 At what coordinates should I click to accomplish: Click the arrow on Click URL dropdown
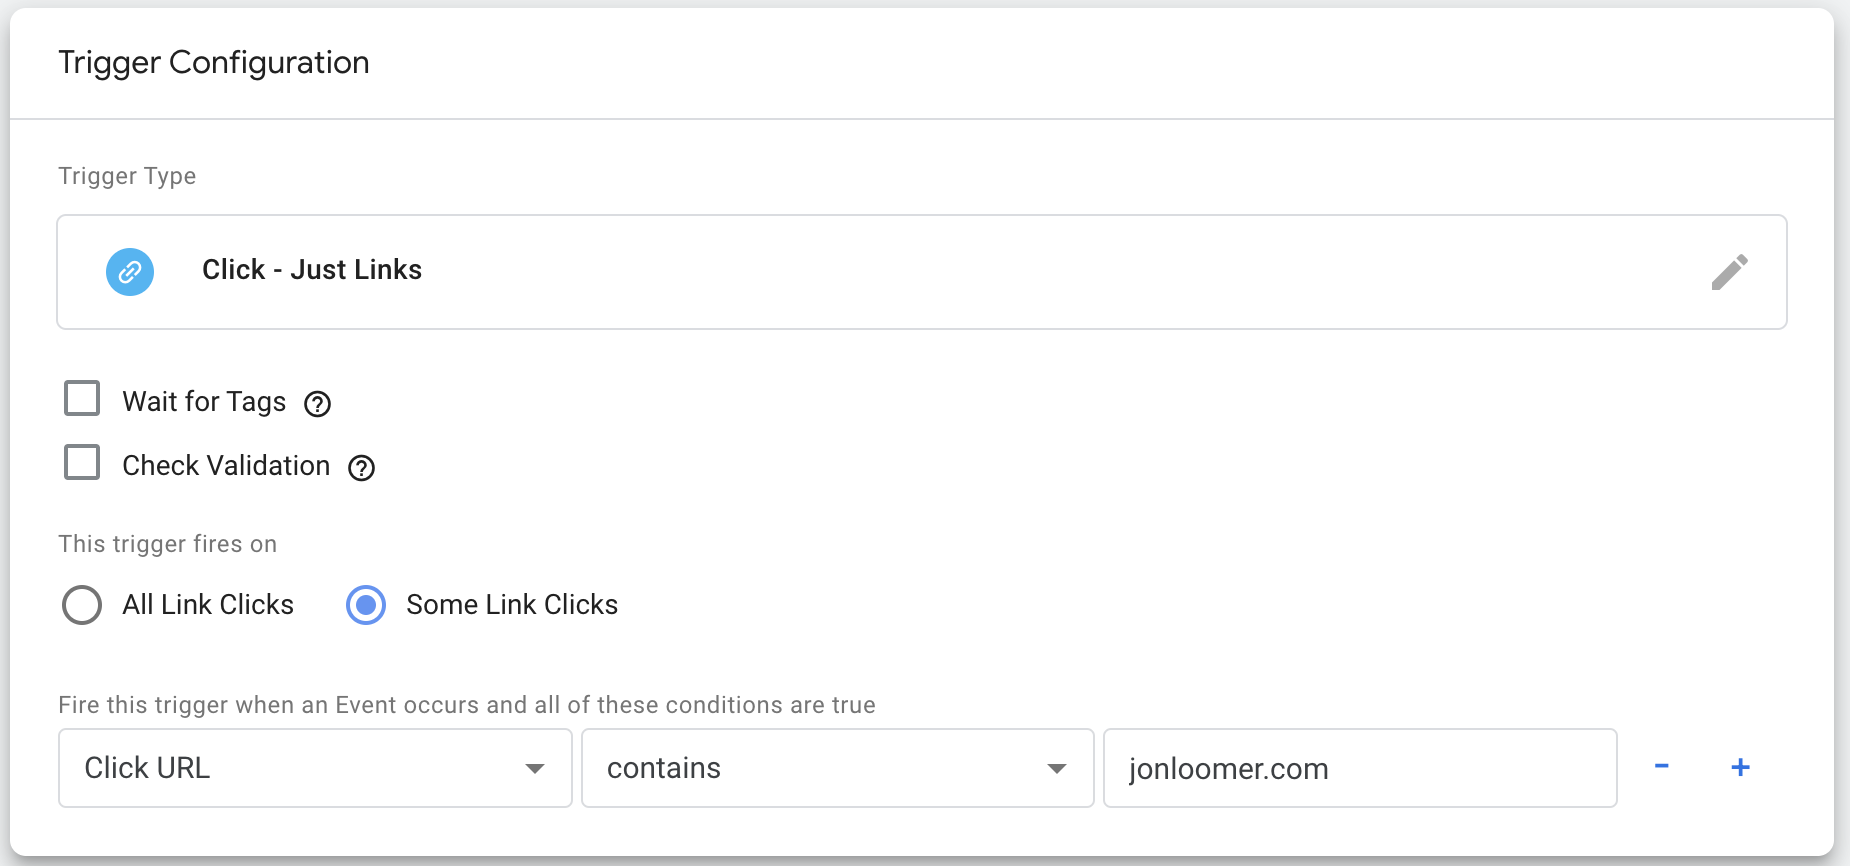point(535,769)
